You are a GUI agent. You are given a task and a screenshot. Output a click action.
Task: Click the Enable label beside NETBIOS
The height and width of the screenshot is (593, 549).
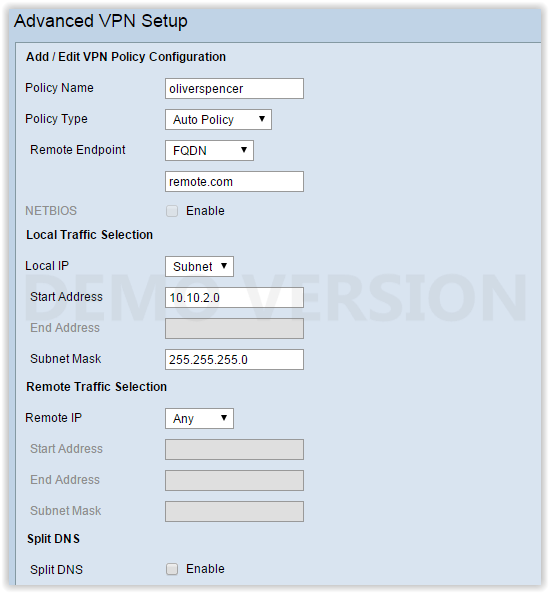(x=205, y=211)
